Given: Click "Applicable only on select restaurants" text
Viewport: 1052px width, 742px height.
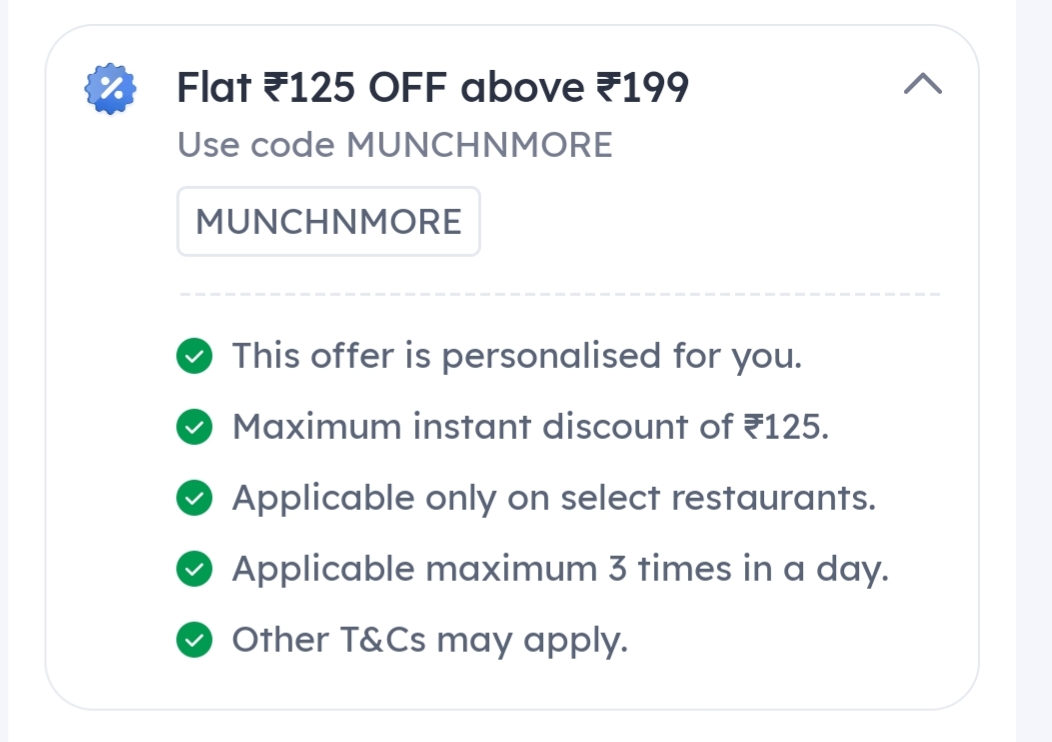Looking at the screenshot, I should coord(553,498).
